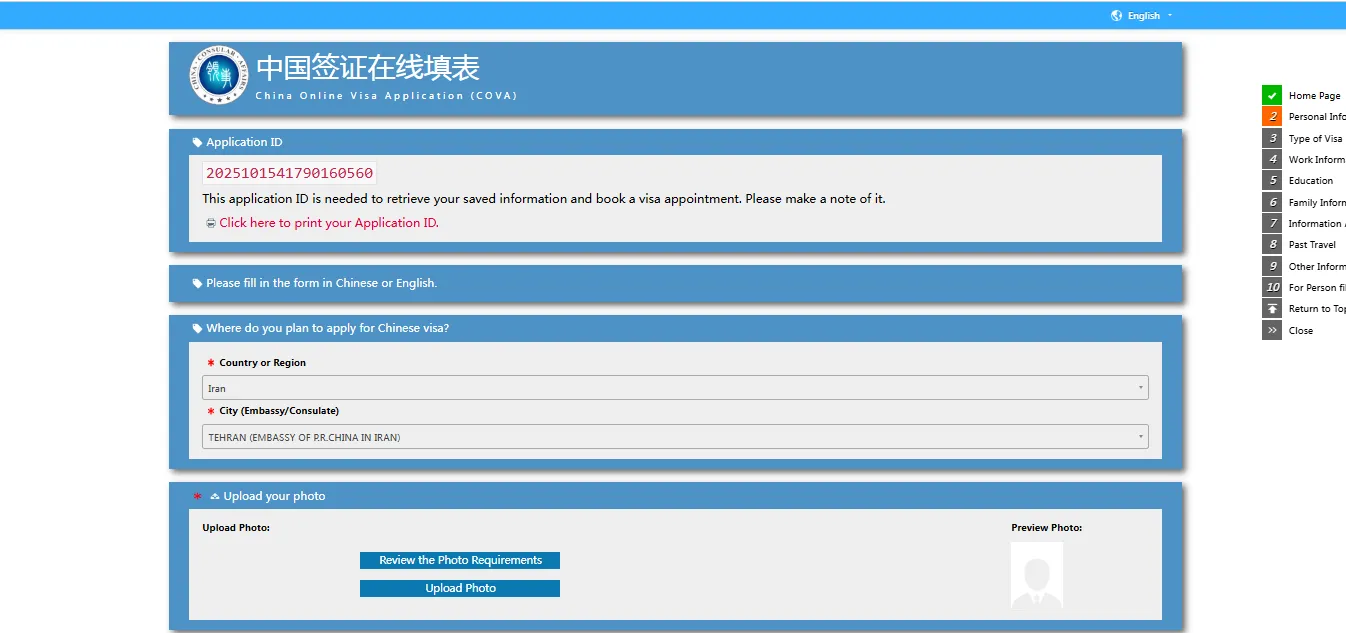Select Family Information in the side navigation
The width and height of the screenshot is (1346, 633).
(x=1316, y=203)
